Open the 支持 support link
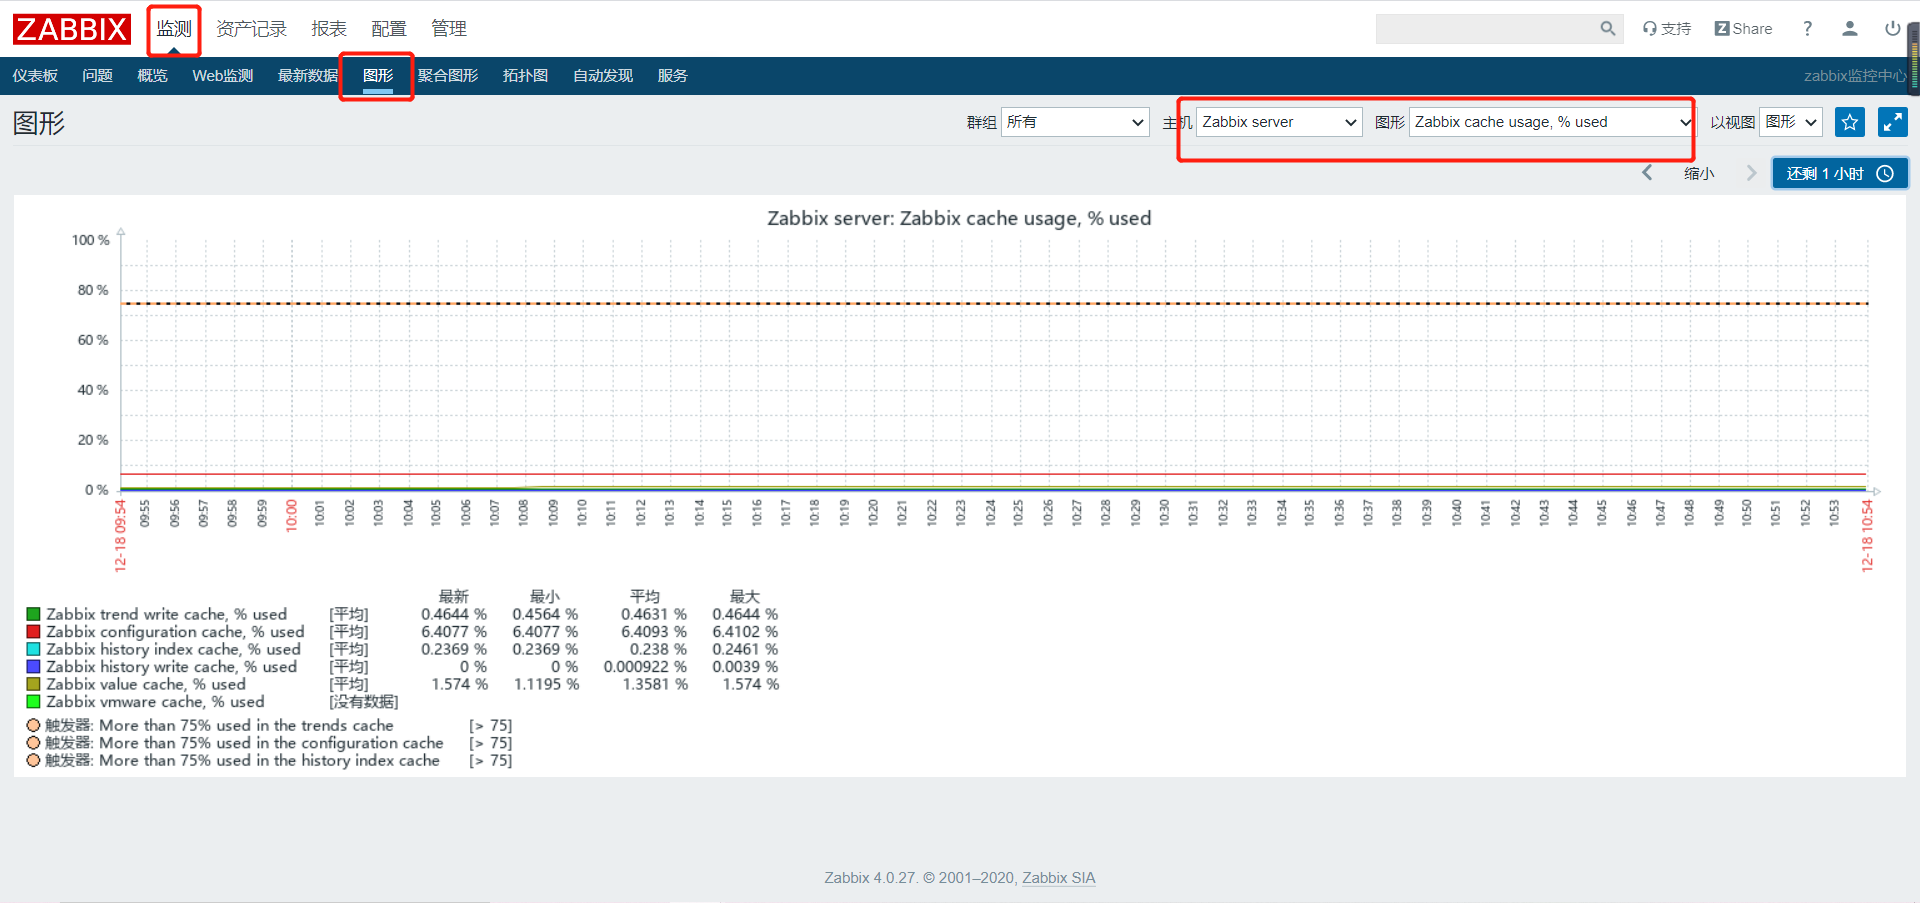 click(1667, 29)
